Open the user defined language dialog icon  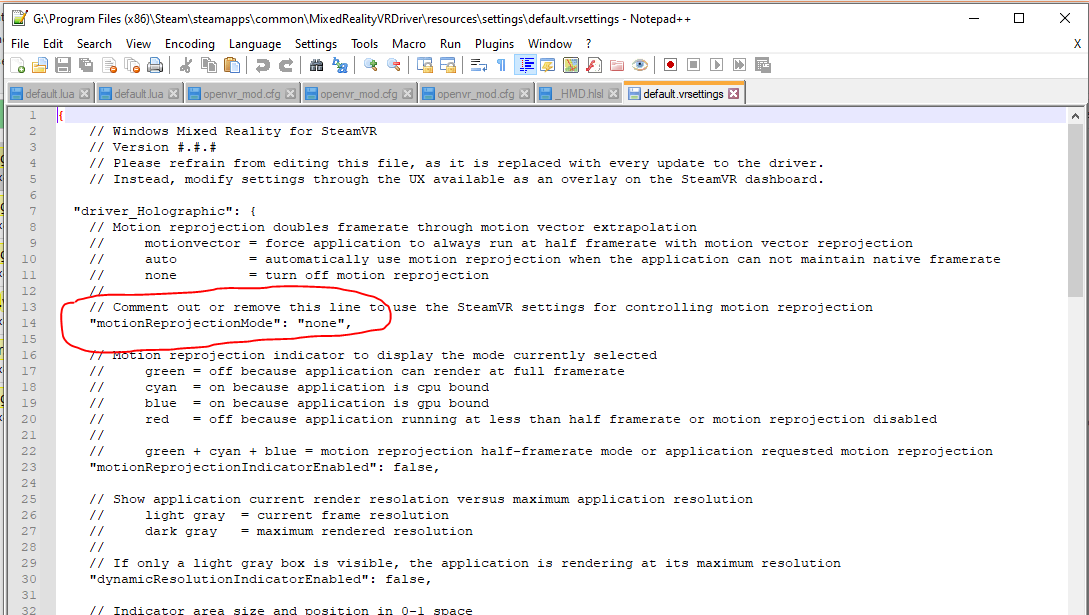pyautogui.click(x=548, y=65)
